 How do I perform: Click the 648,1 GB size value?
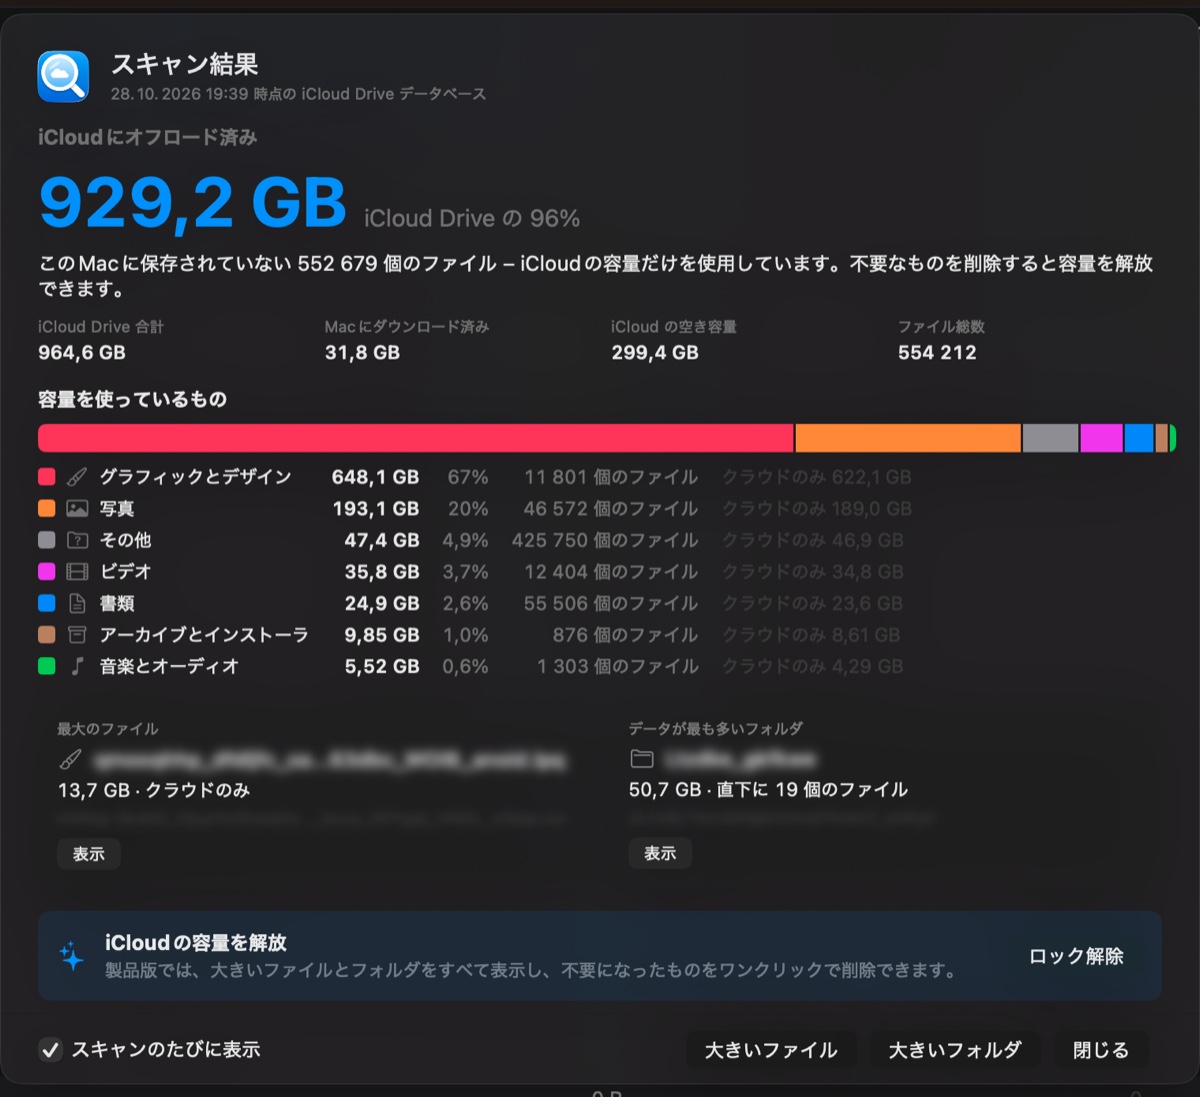pyautogui.click(x=375, y=477)
